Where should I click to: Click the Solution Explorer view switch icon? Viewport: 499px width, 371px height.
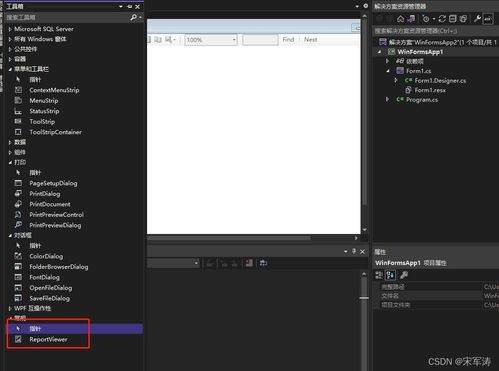point(412,19)
